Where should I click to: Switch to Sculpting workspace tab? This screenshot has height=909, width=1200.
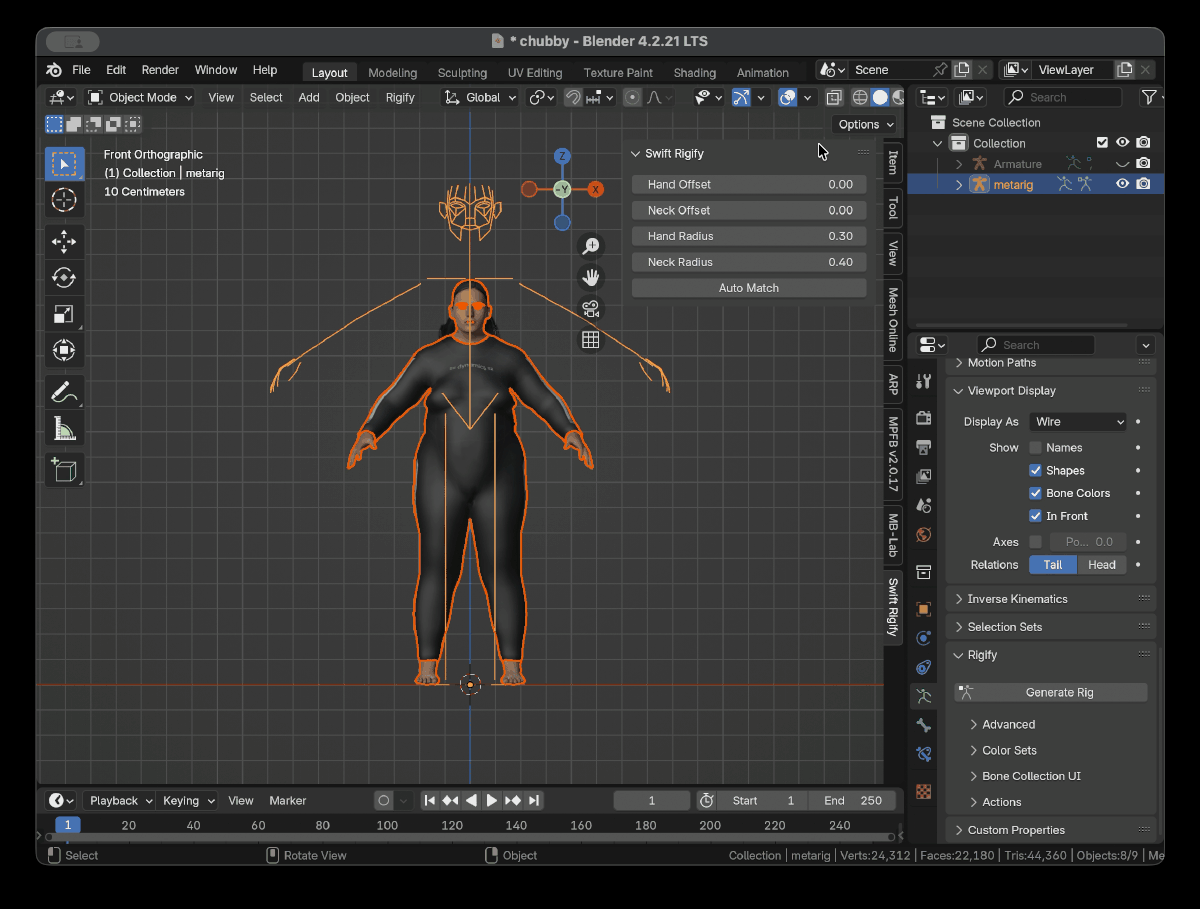[462, 72]
